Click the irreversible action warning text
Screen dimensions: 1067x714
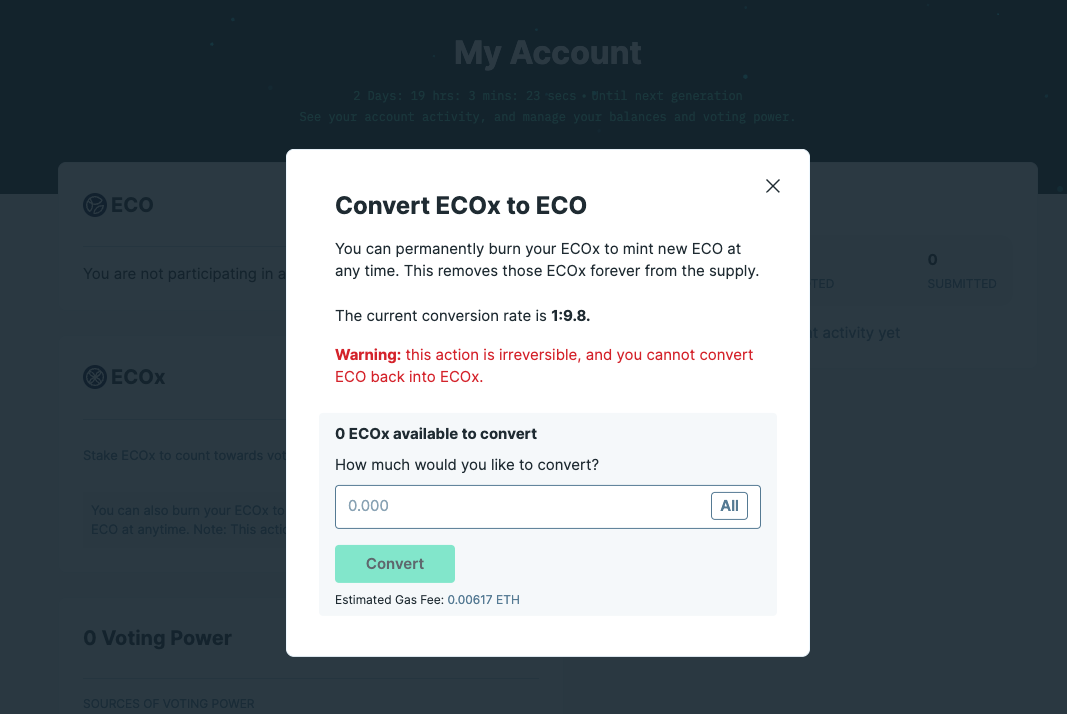click(x=544, y=365)
